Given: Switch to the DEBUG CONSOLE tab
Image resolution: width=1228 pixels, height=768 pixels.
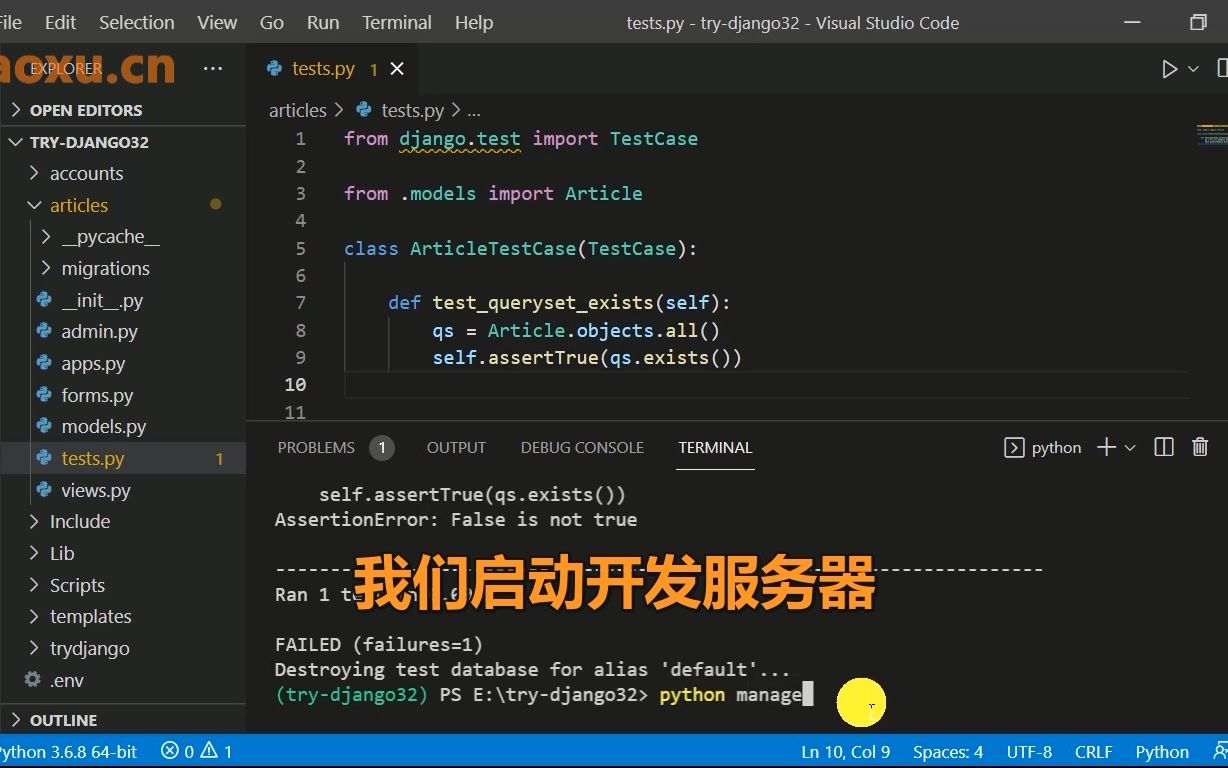Looking at the screenshot, I should [x=582, y=447].
